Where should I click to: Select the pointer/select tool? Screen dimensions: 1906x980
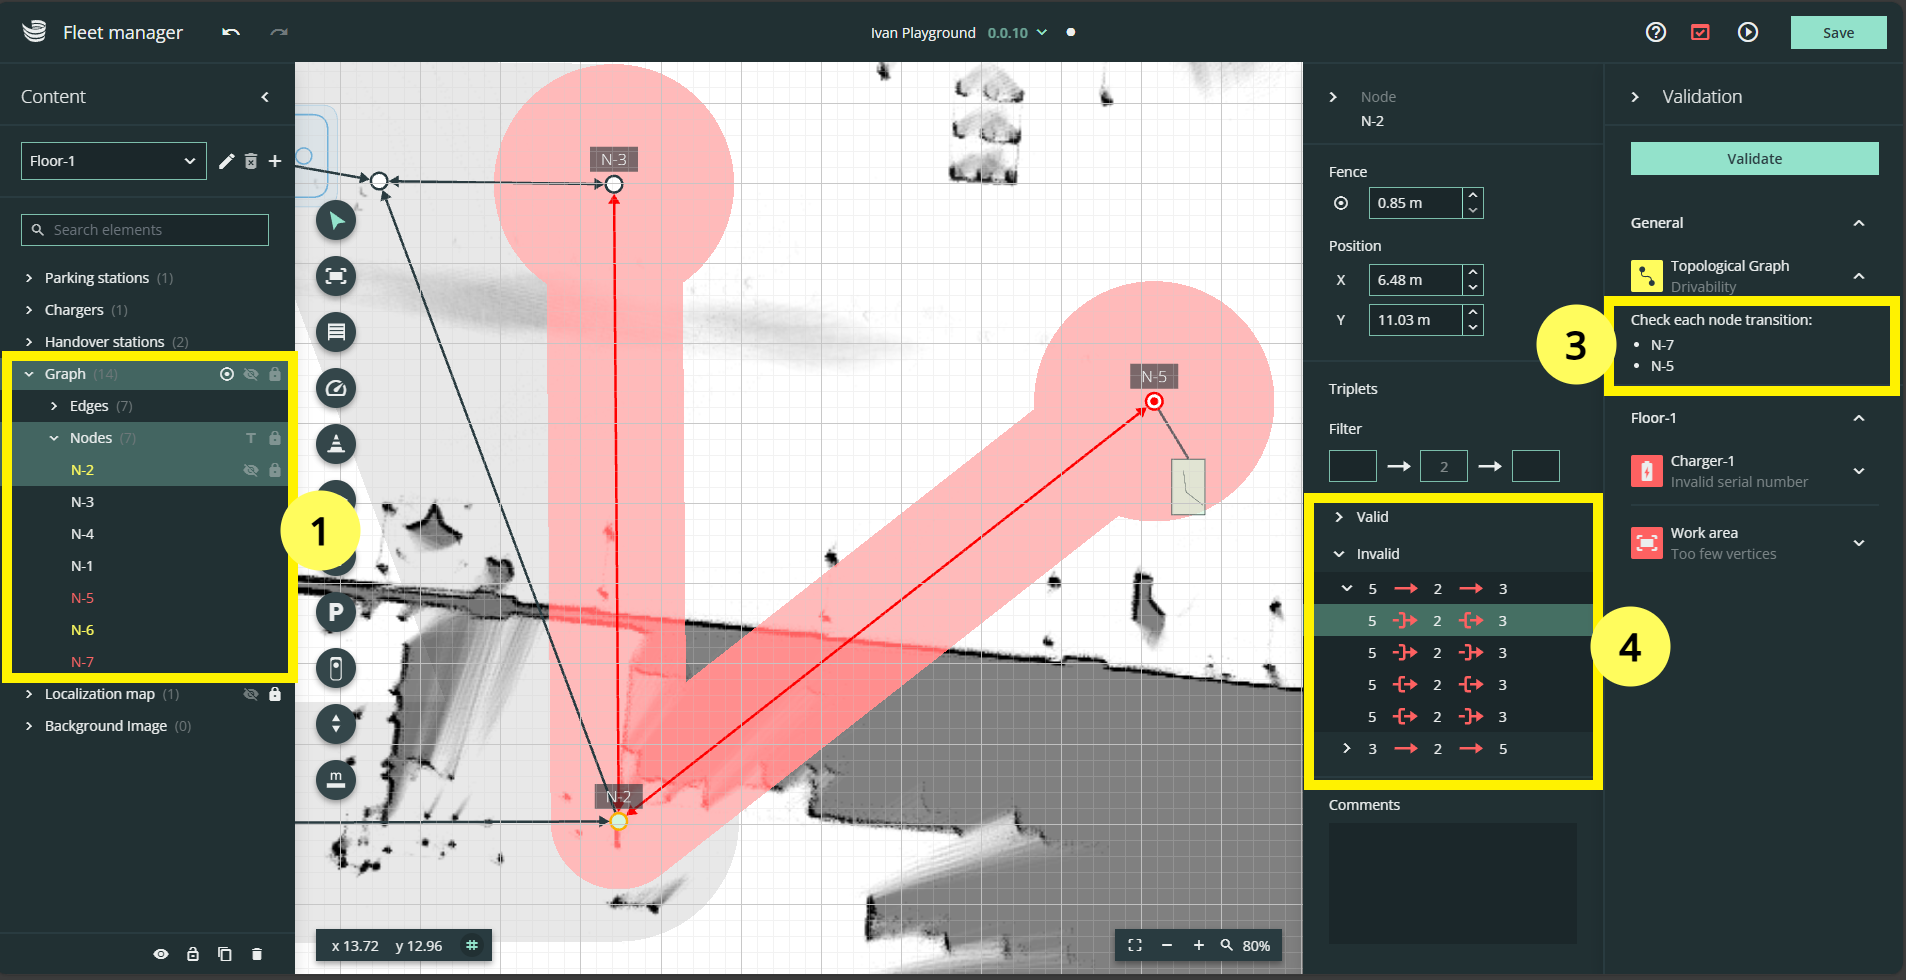pyautogui.click(x=336, y=220)
